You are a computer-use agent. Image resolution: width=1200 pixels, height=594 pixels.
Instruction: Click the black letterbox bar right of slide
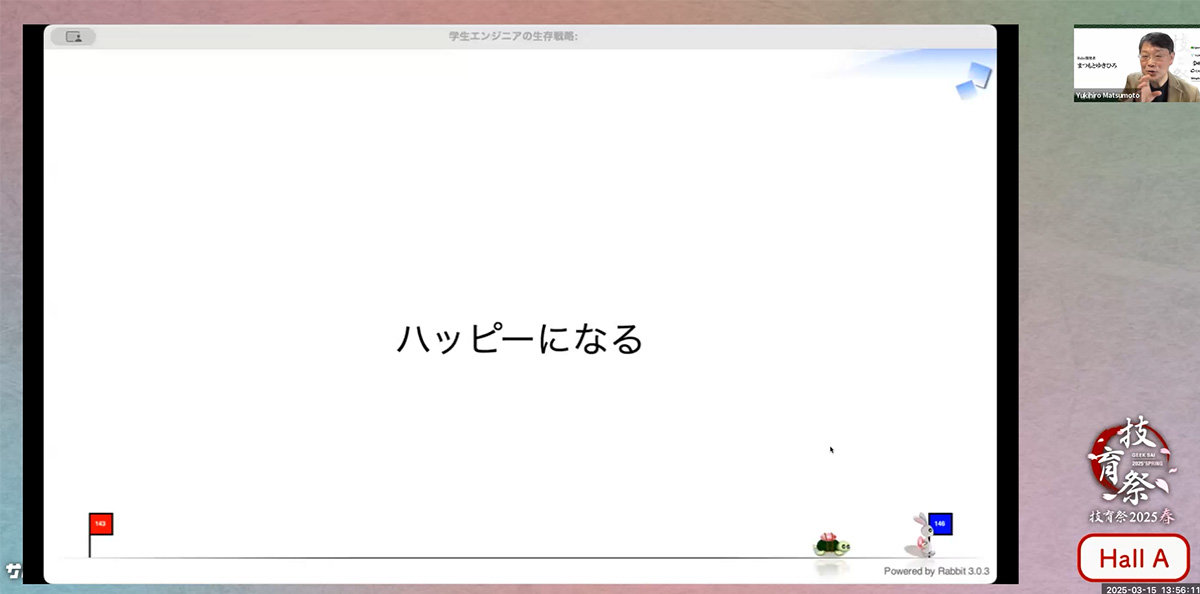tap(1007, 300)
